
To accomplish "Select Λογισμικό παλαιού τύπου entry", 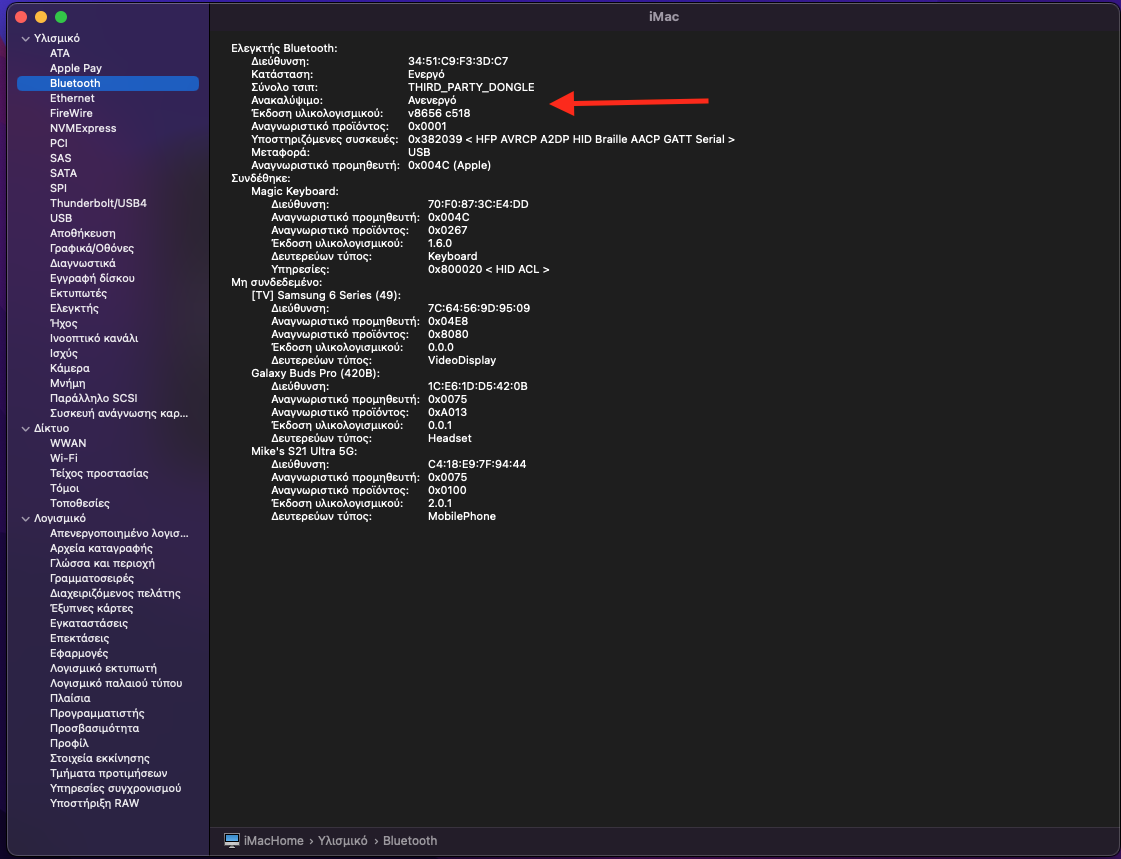I will pyautogui.click(x=116, y=684).
